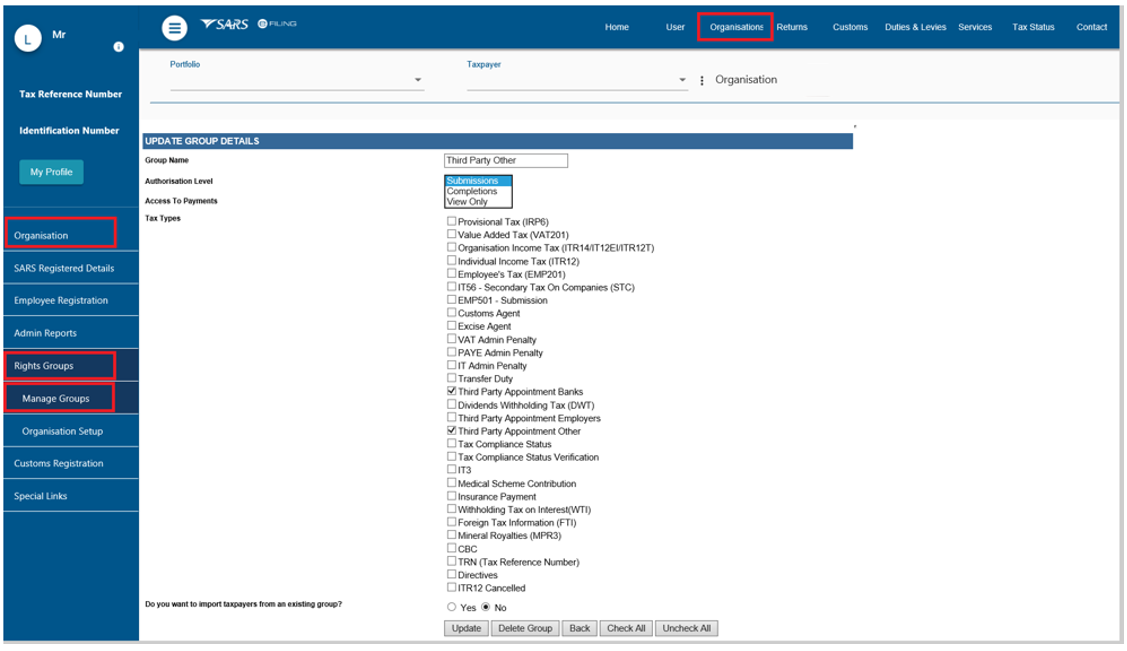Click the user avatar circle with letter L
1127x651 pixels.
(29, 38)
